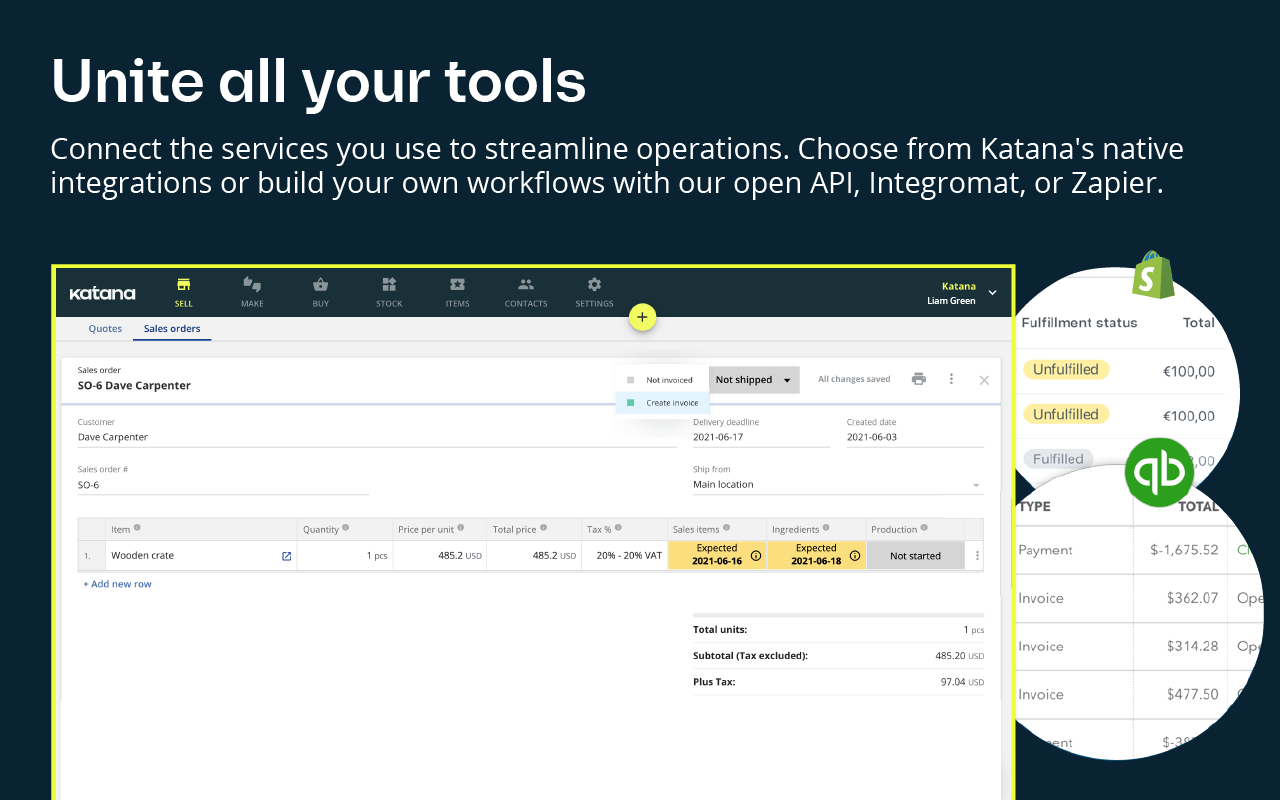The image size is (1280, 800).
Task: Navigate to the STOCK section
Action: click(x=389, y=292)
